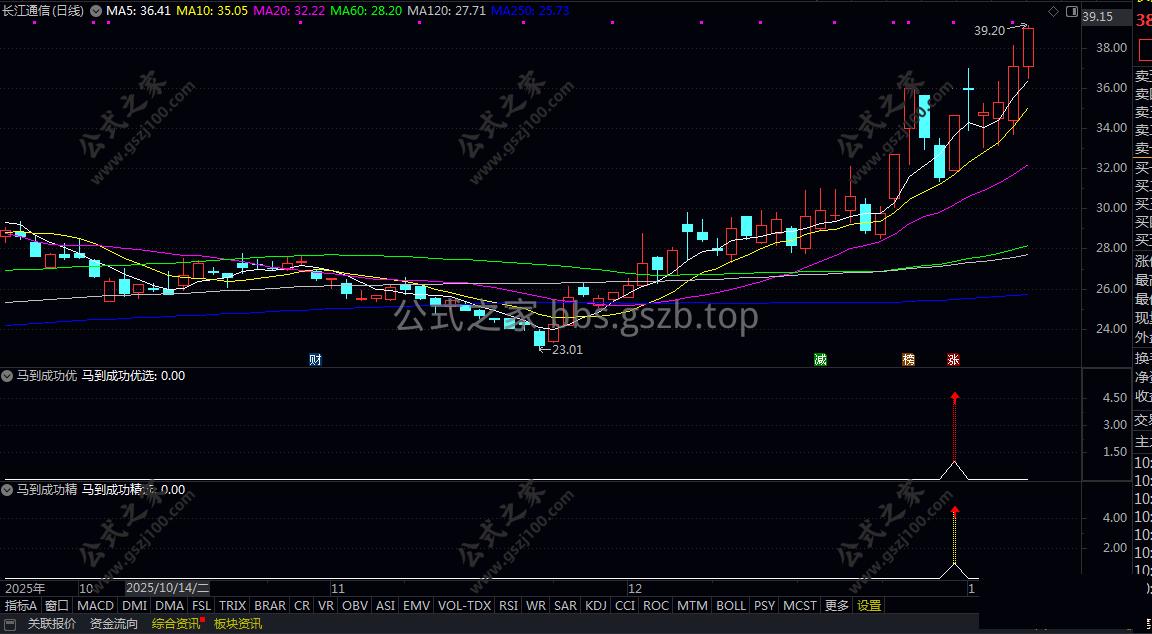
Task: Click the MA120: 27.71 value
Action: click(x=446, y=11)
